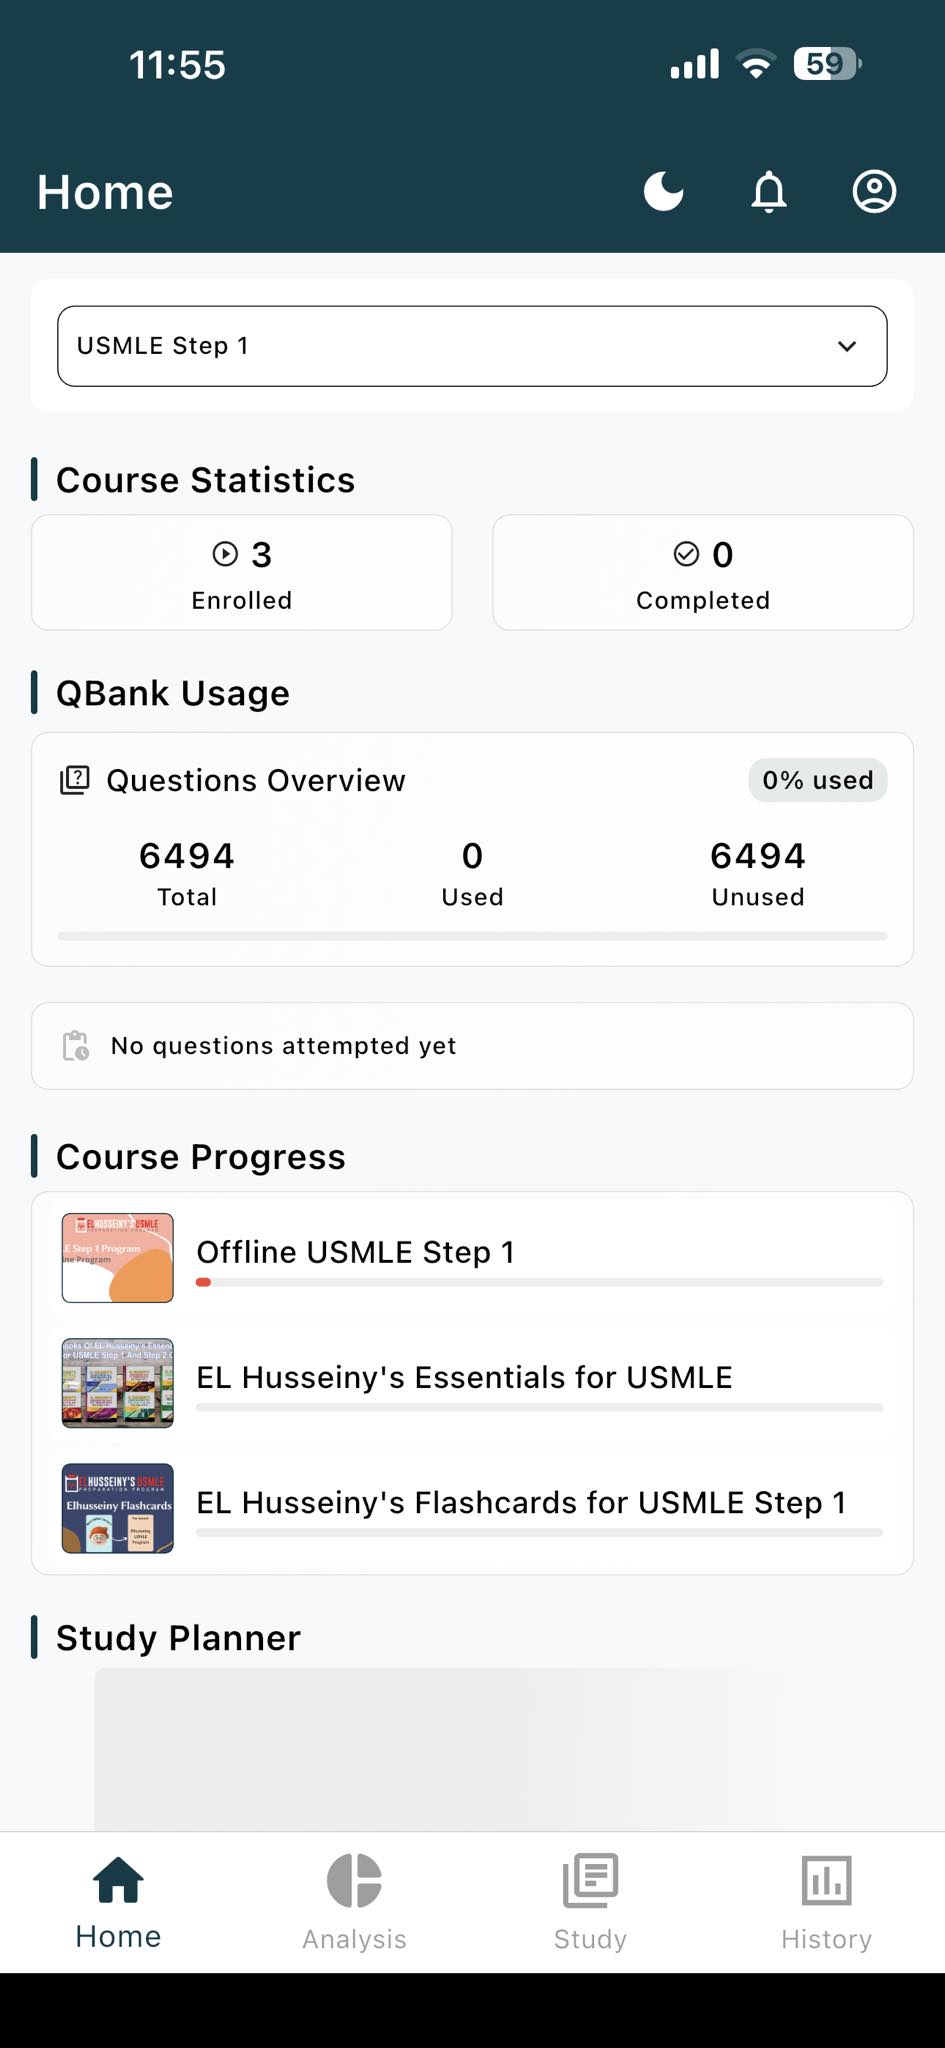Screen dimensions: 945x2048
Task: Toggle dark mode with the moon icon
Action: tap(663, 191)
